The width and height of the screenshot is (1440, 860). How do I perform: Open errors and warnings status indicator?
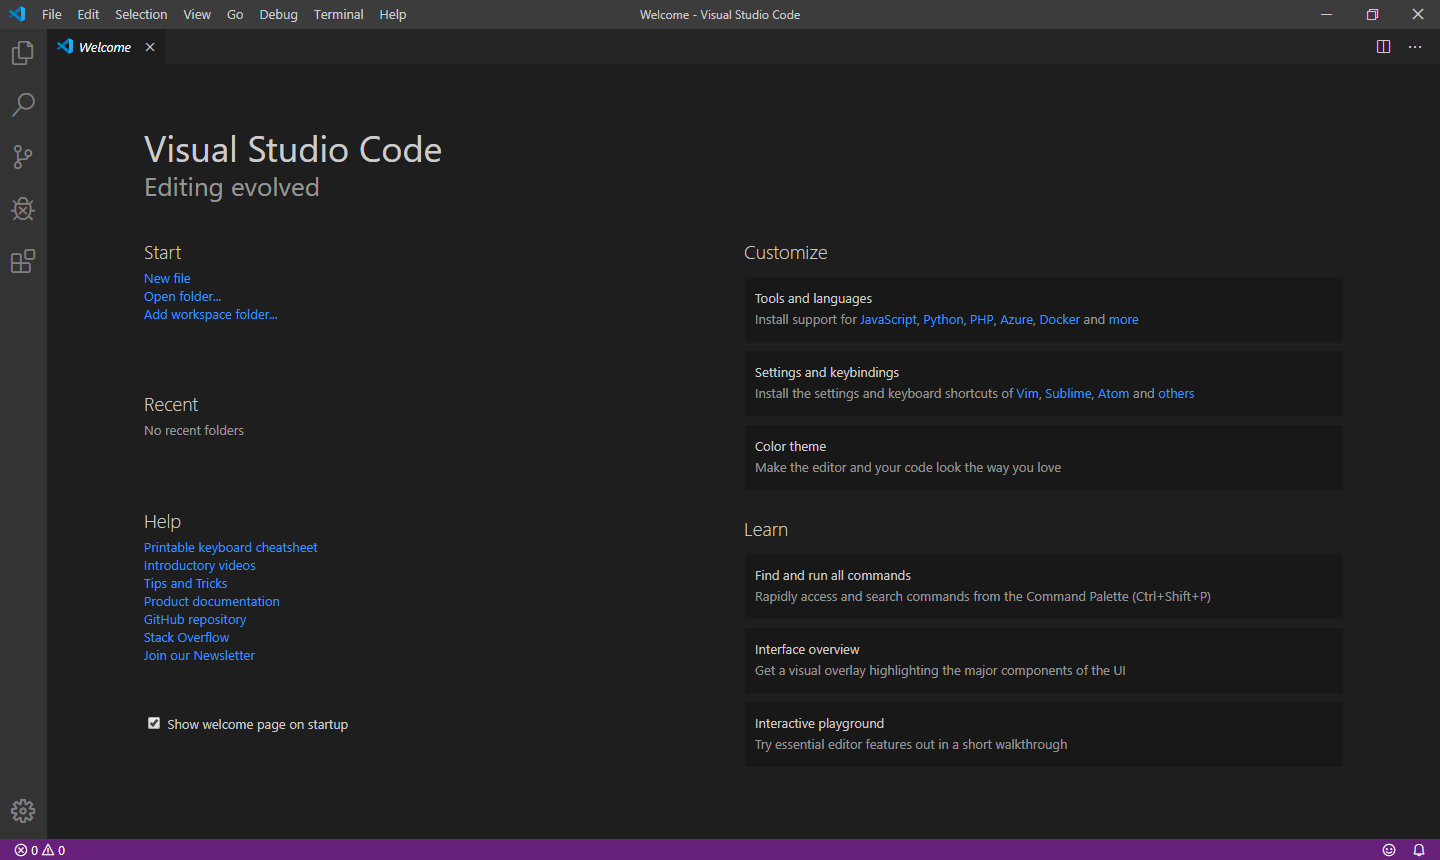(40, 850)
